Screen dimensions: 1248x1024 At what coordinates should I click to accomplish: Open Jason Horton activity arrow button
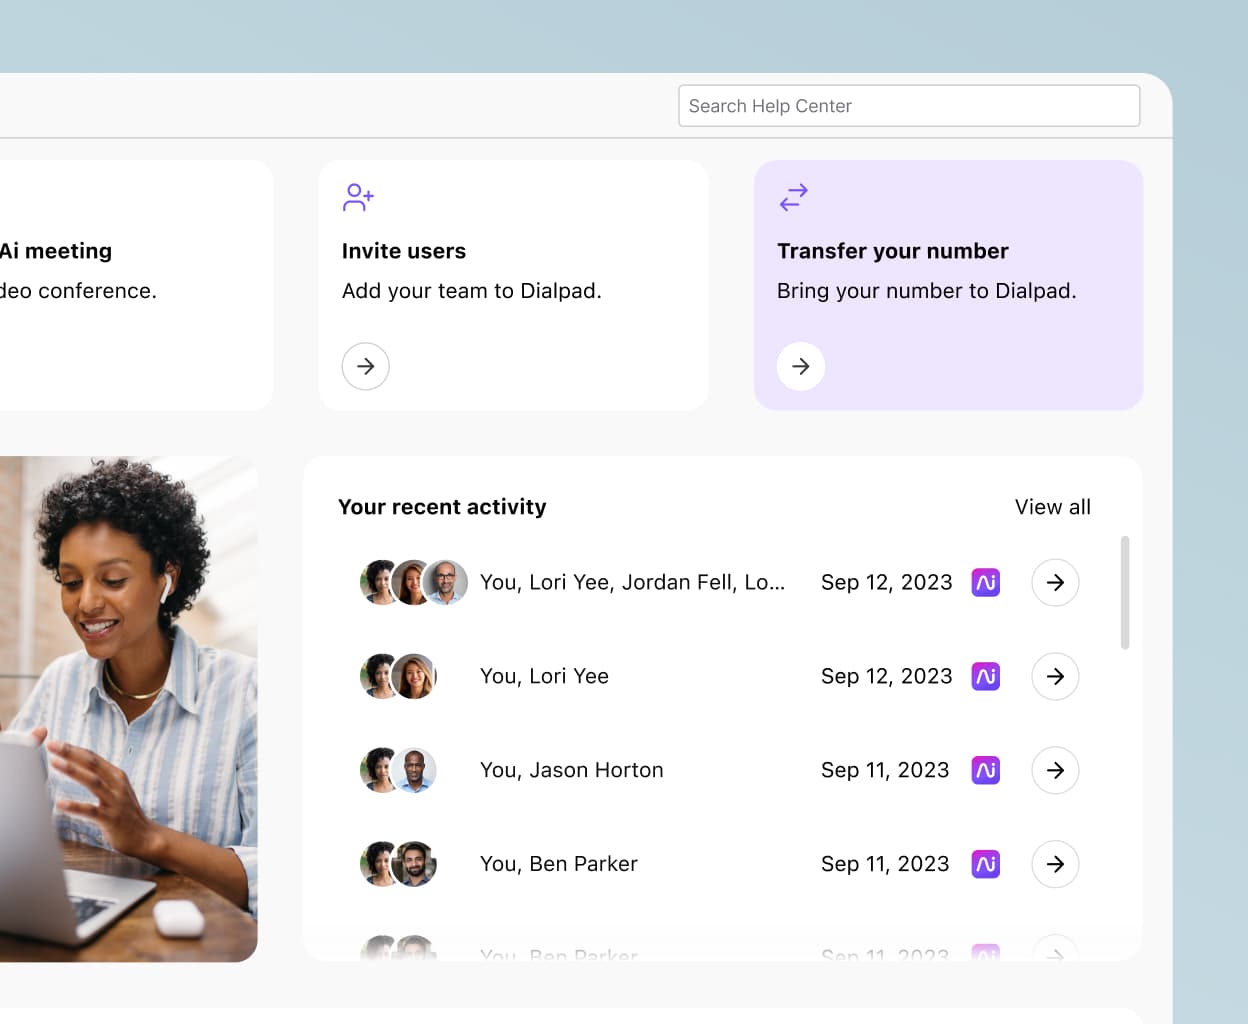point(1055,770)
